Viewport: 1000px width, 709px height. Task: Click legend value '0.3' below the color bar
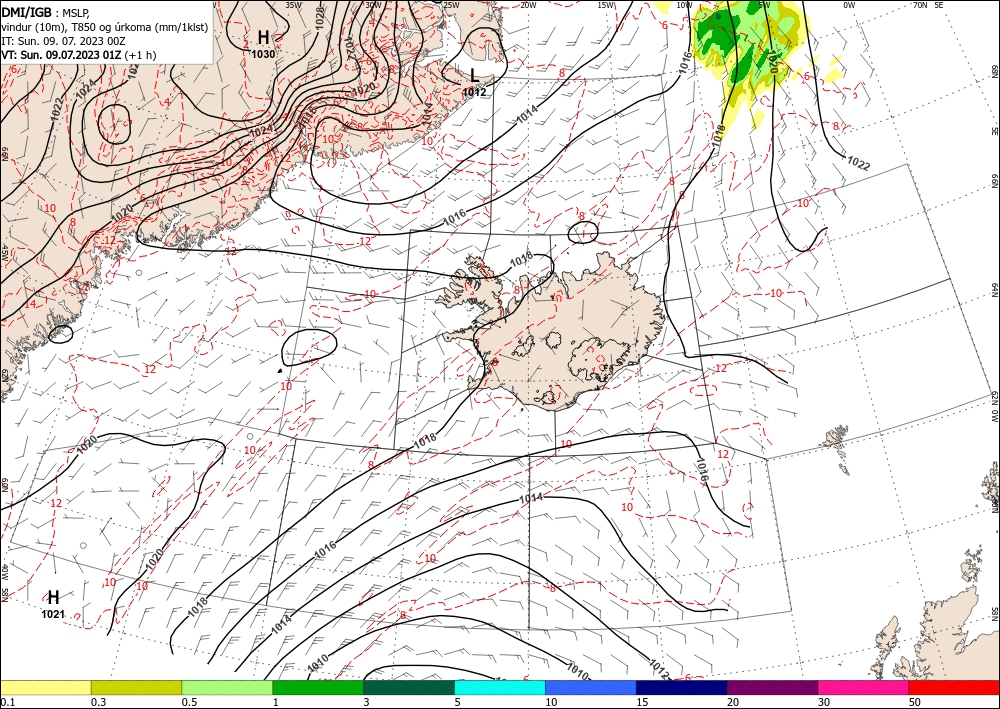[x=99, y=702]
